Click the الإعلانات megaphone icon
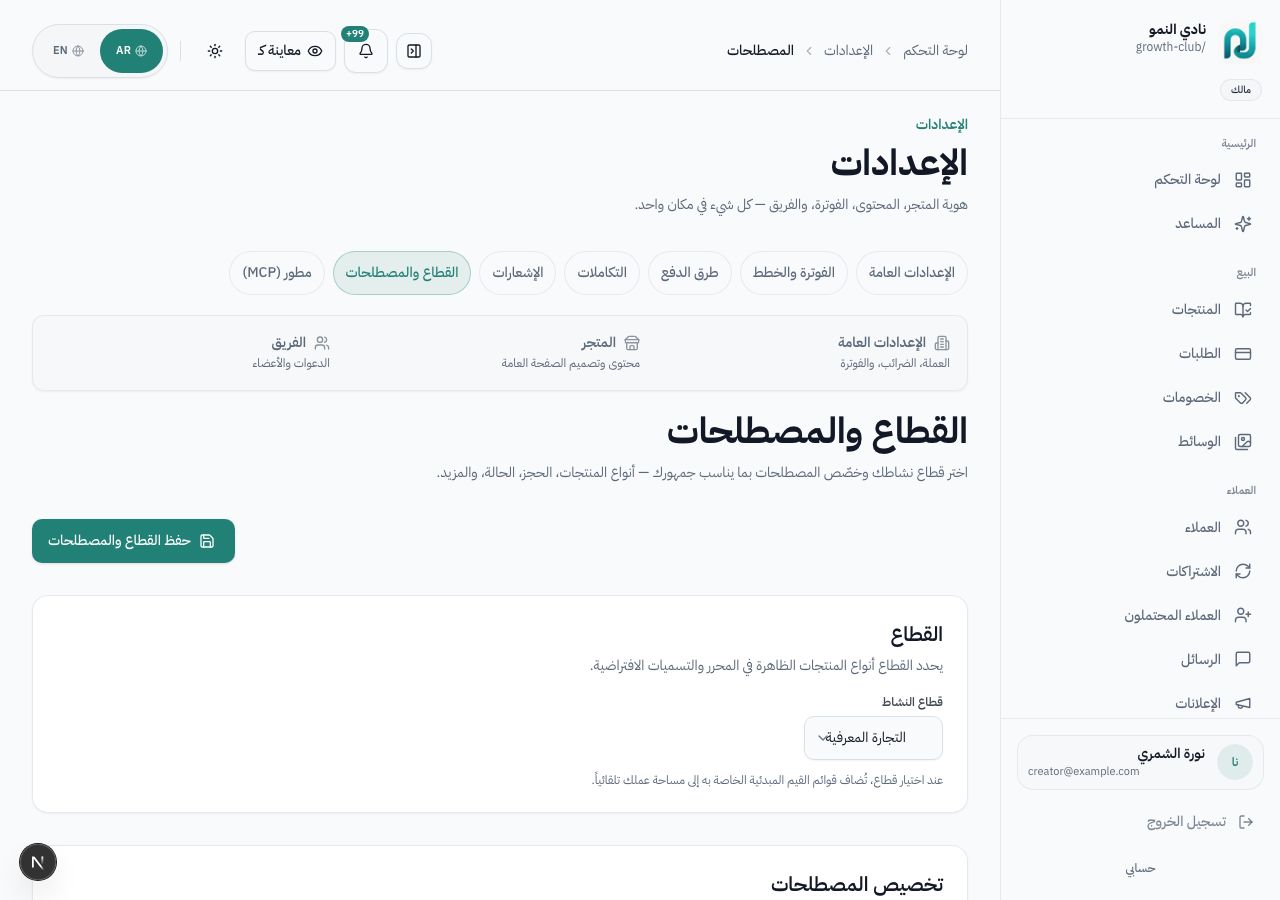The image size is (1280, 900). pyautogui.click(x=1243, y=704)
